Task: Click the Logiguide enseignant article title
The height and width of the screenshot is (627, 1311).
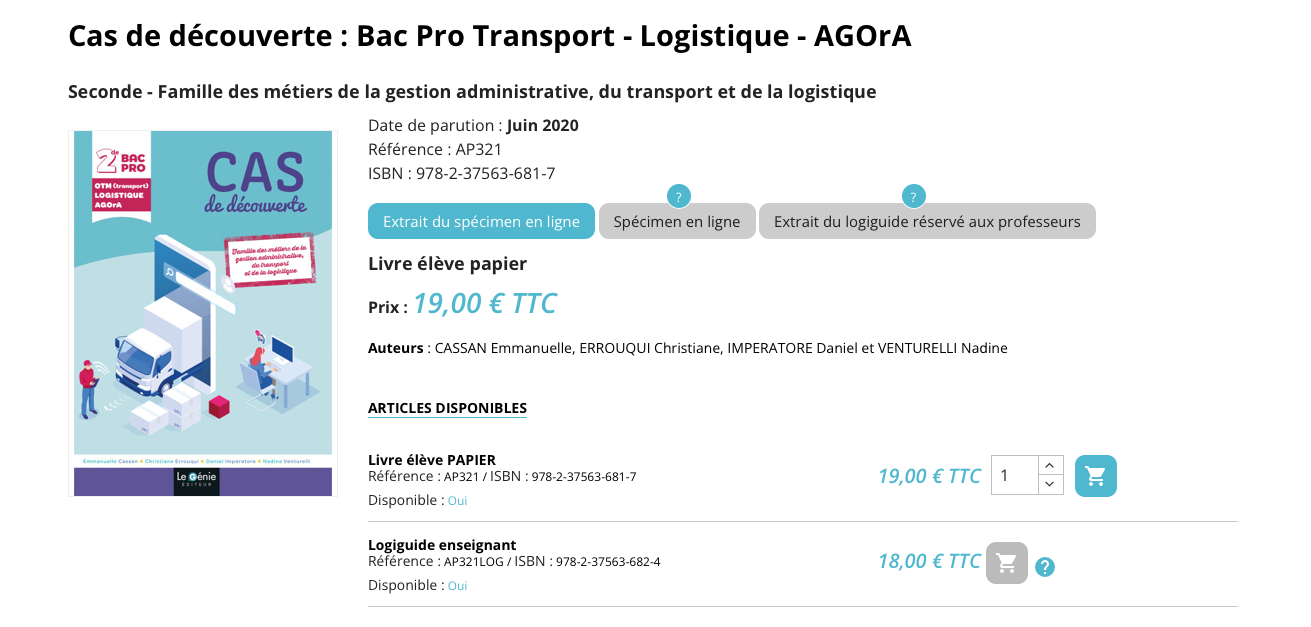Action: pyautogui.click(x=442, y=545)
